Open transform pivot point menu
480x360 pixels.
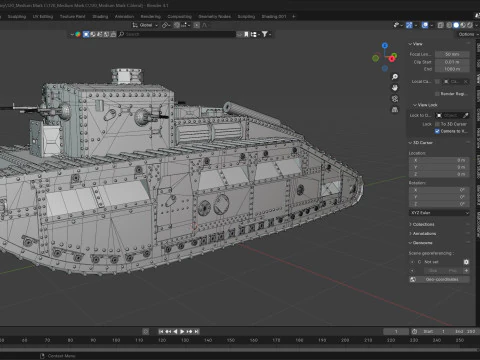pos(166,25)
